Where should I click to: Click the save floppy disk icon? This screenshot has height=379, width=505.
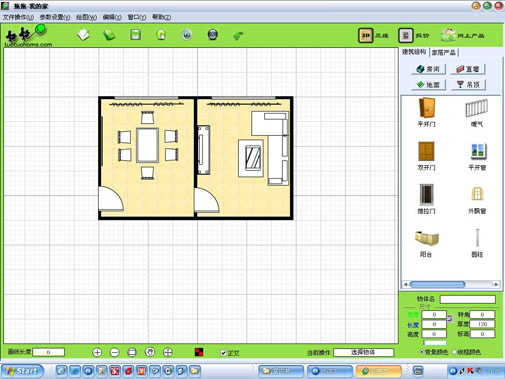coord(135,35)
